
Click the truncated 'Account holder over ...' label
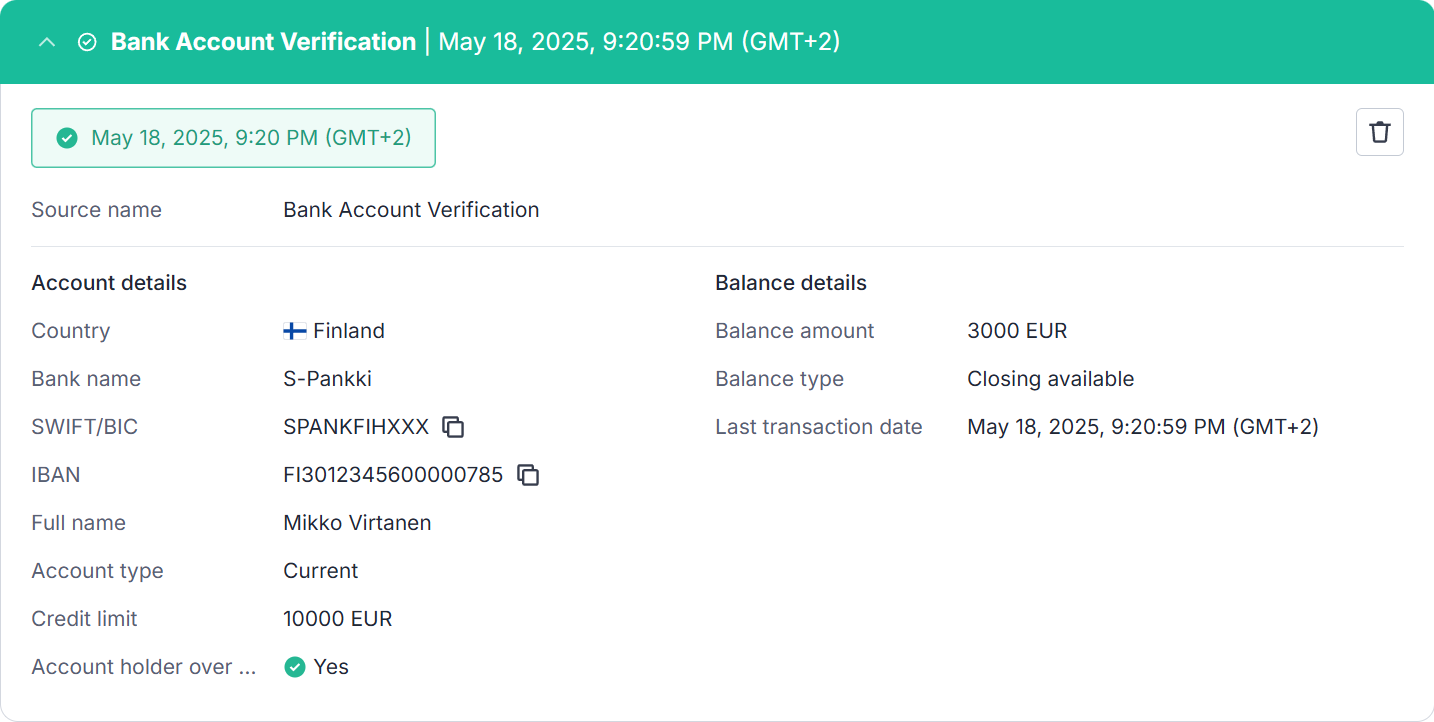[144, 667]
